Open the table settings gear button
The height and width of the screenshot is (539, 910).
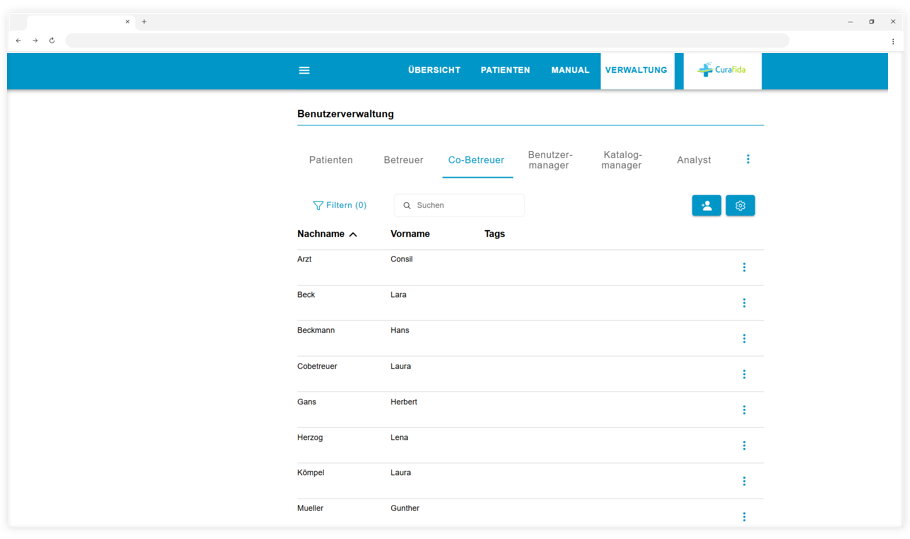(740, 205)
